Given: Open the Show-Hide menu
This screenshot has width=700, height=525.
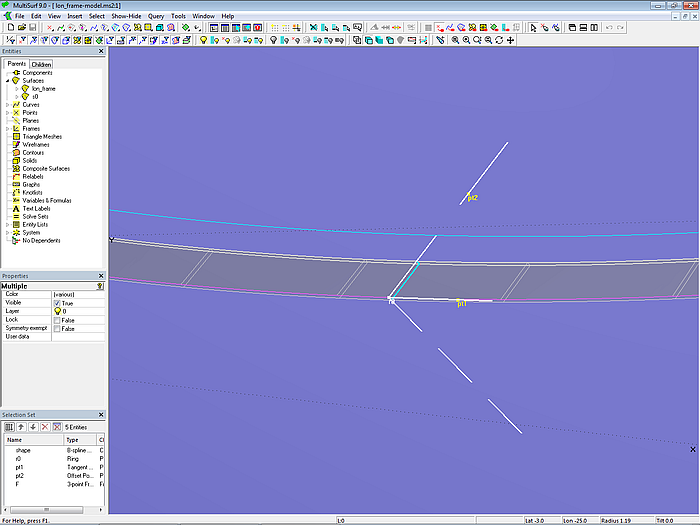Looking at the screenshot, I should click(x=126, y=16).
